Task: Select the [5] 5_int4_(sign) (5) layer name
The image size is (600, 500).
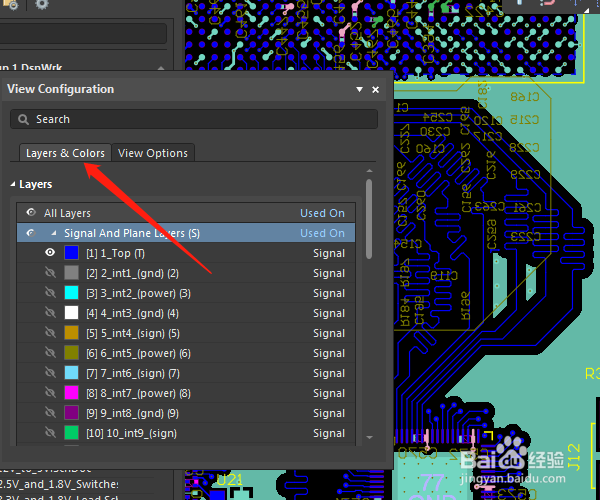Action: click(133, 333)
